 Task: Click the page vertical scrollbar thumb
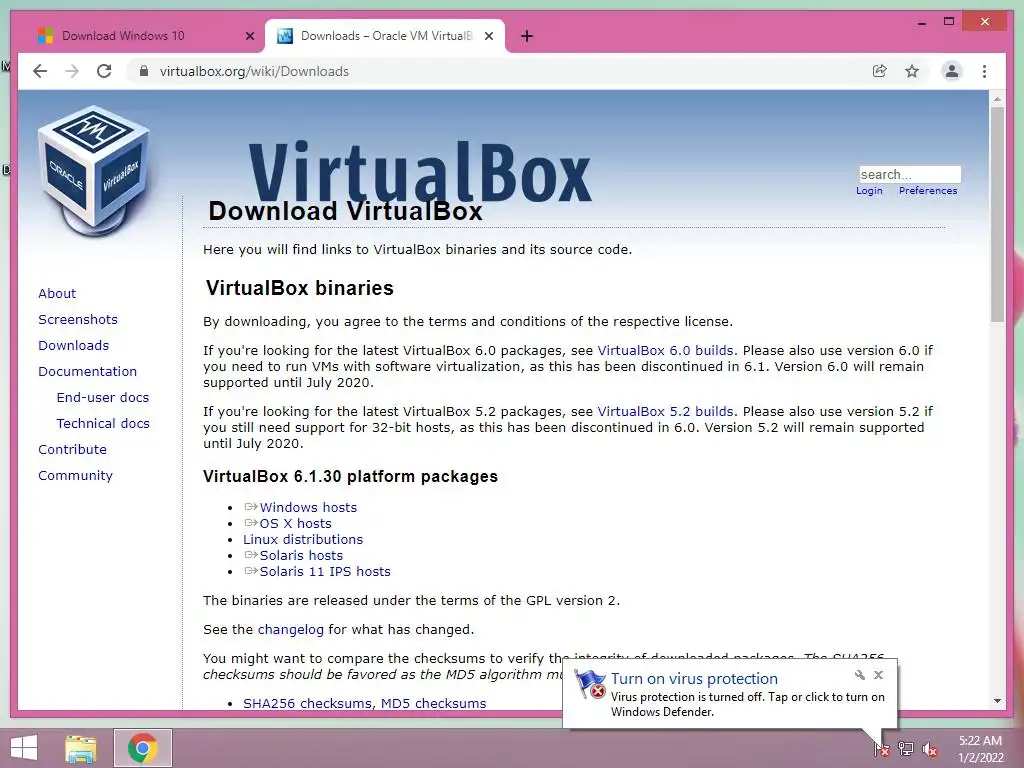pyautogui.click(x=997, y=214)
